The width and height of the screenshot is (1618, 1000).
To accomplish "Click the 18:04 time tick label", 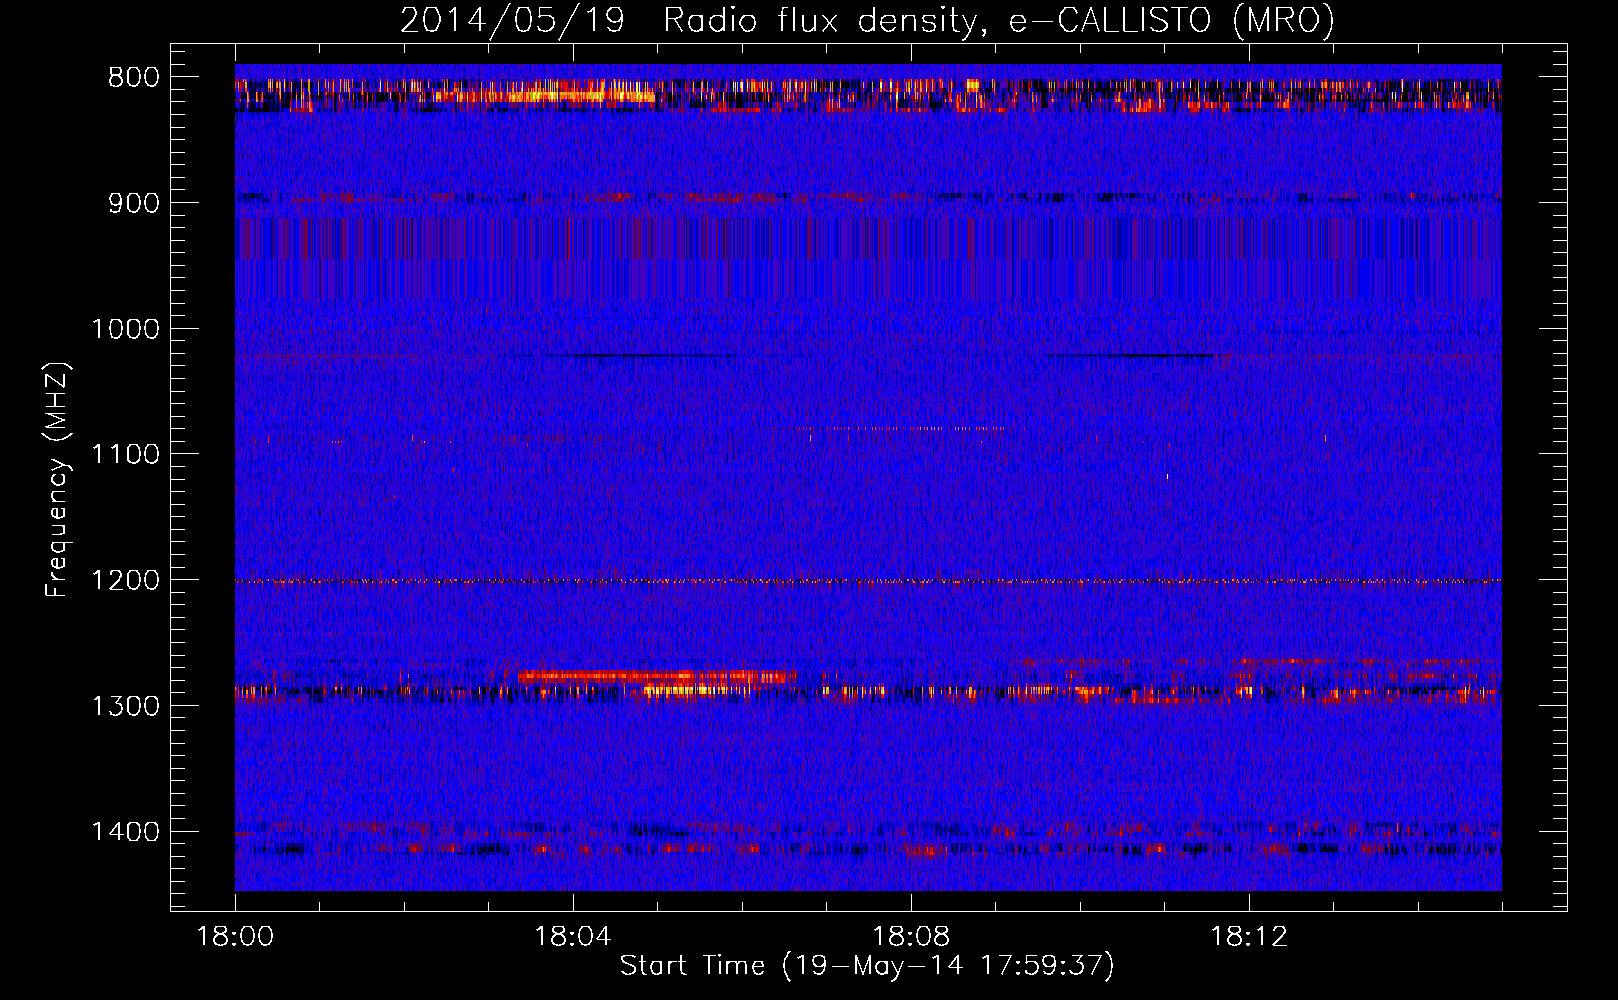I will [x=573, y=937].
